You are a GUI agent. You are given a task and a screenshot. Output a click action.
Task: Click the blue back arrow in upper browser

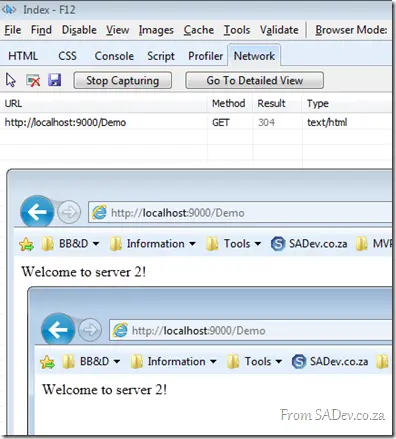pos(37,212)
